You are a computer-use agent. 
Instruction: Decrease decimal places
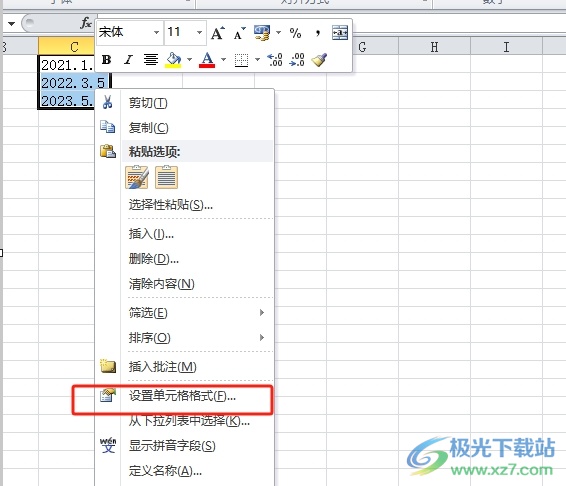(297, 60)
